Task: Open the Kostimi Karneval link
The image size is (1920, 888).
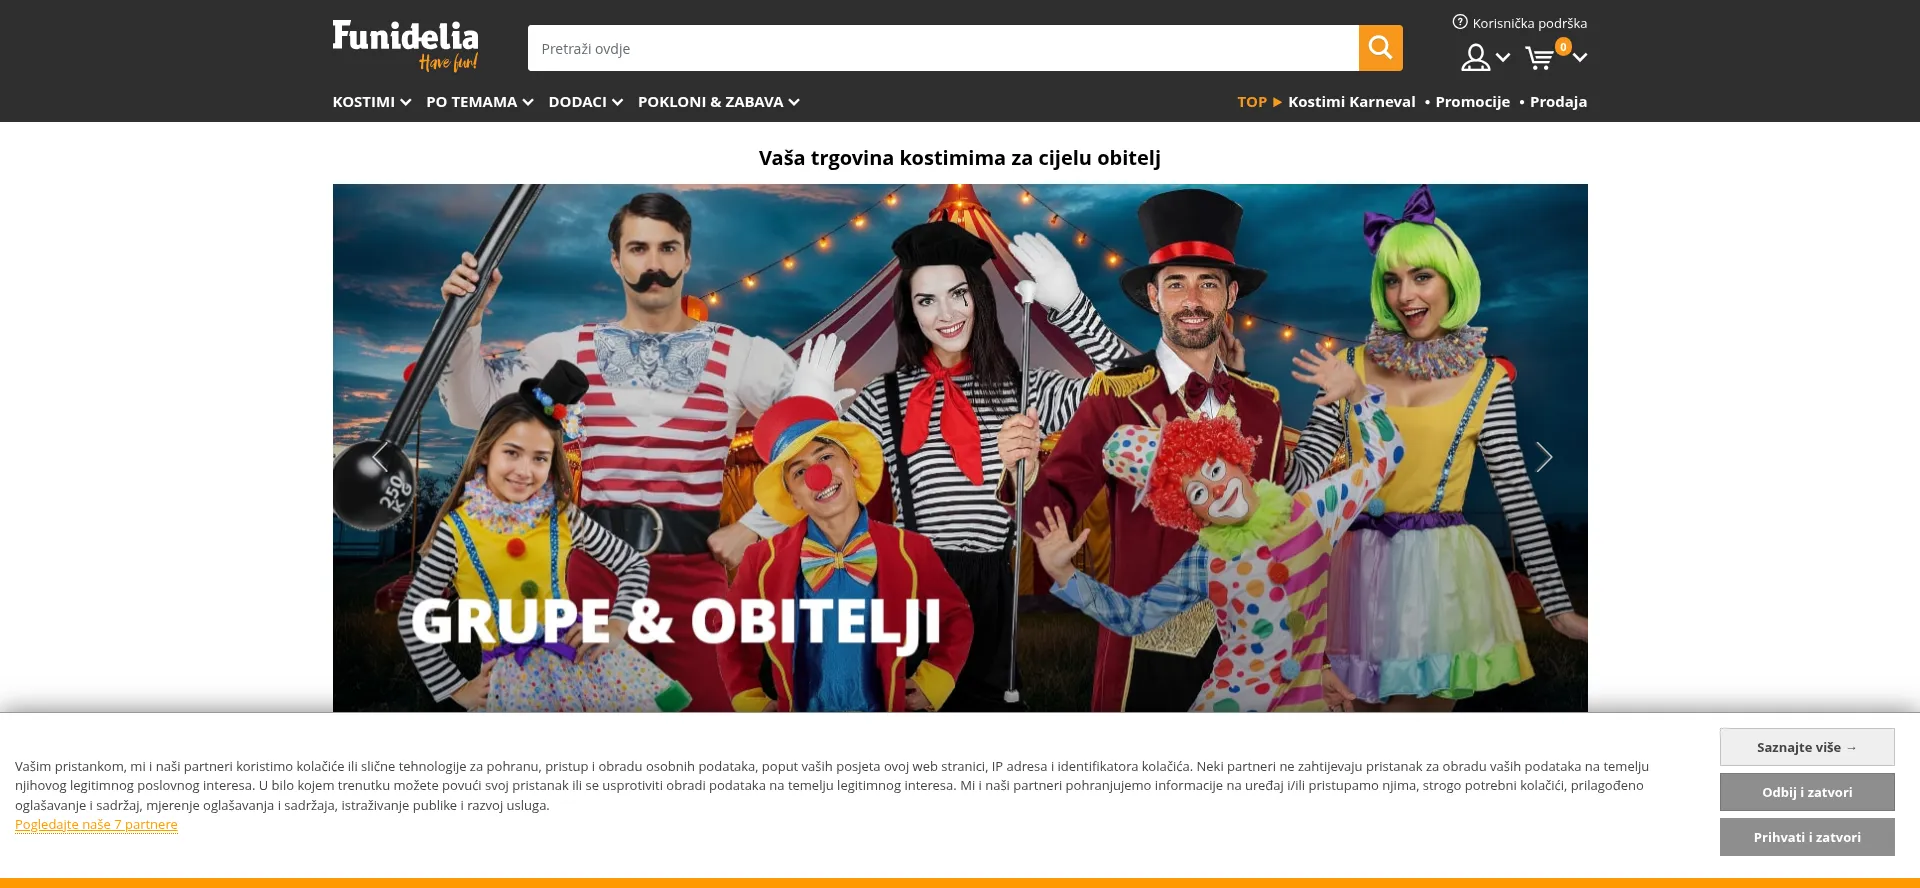Action: 1351,102
